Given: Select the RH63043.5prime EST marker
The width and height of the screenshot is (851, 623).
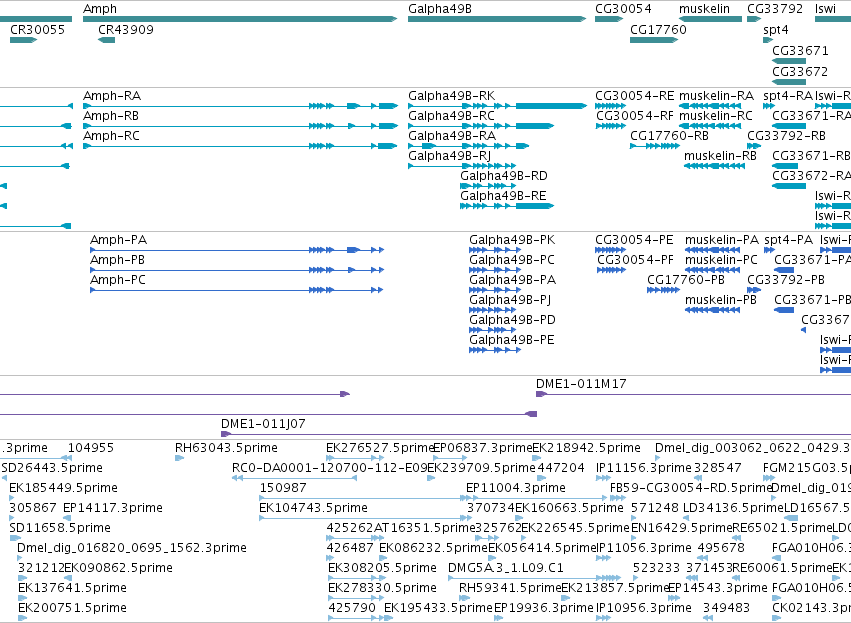Looking at the screenshot, I should click(180, 459).
